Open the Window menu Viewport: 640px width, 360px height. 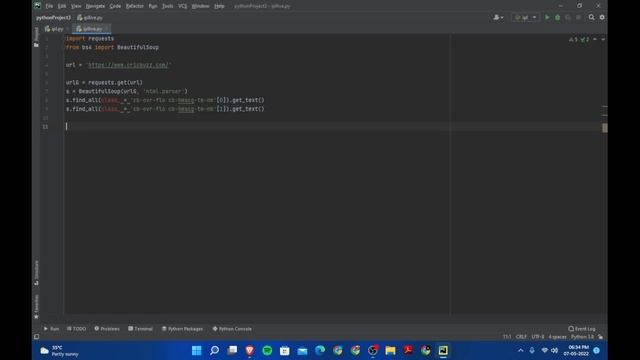(x=200, y=6)
